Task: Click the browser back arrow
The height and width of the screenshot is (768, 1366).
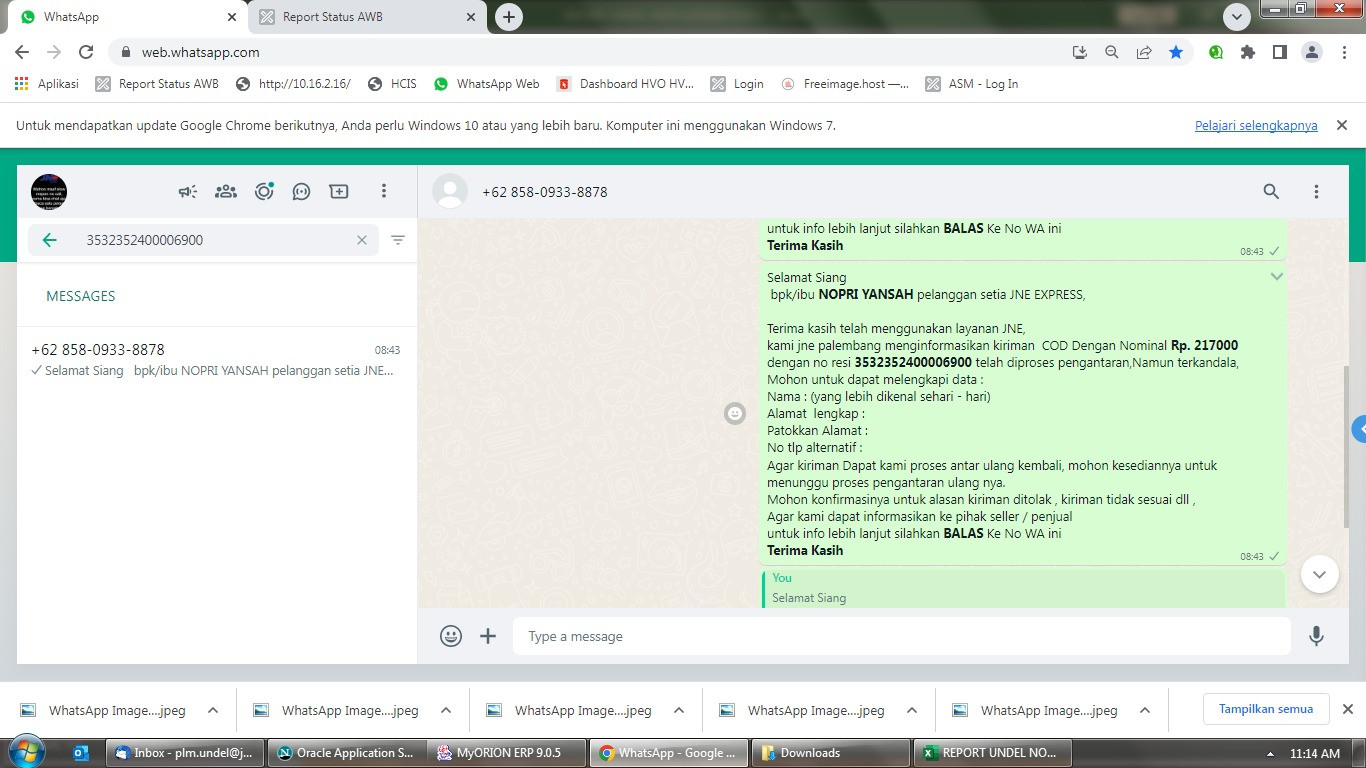Action: pos(22,52)
